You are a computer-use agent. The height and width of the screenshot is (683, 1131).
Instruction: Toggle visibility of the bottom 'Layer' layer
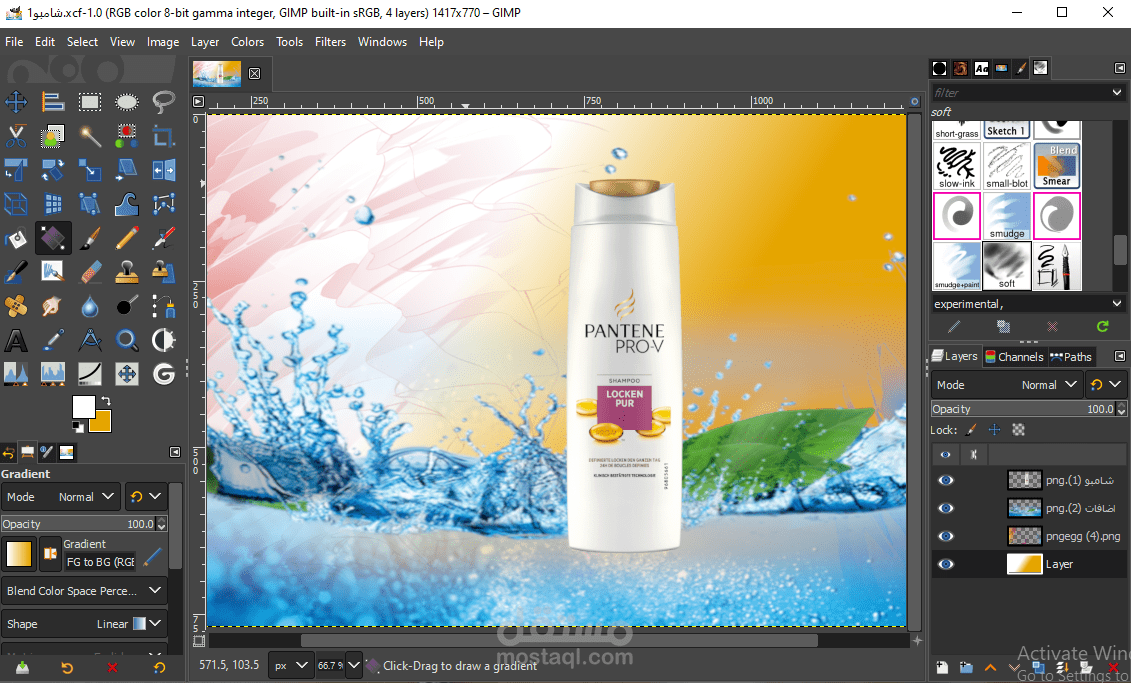tap(946, 564)
